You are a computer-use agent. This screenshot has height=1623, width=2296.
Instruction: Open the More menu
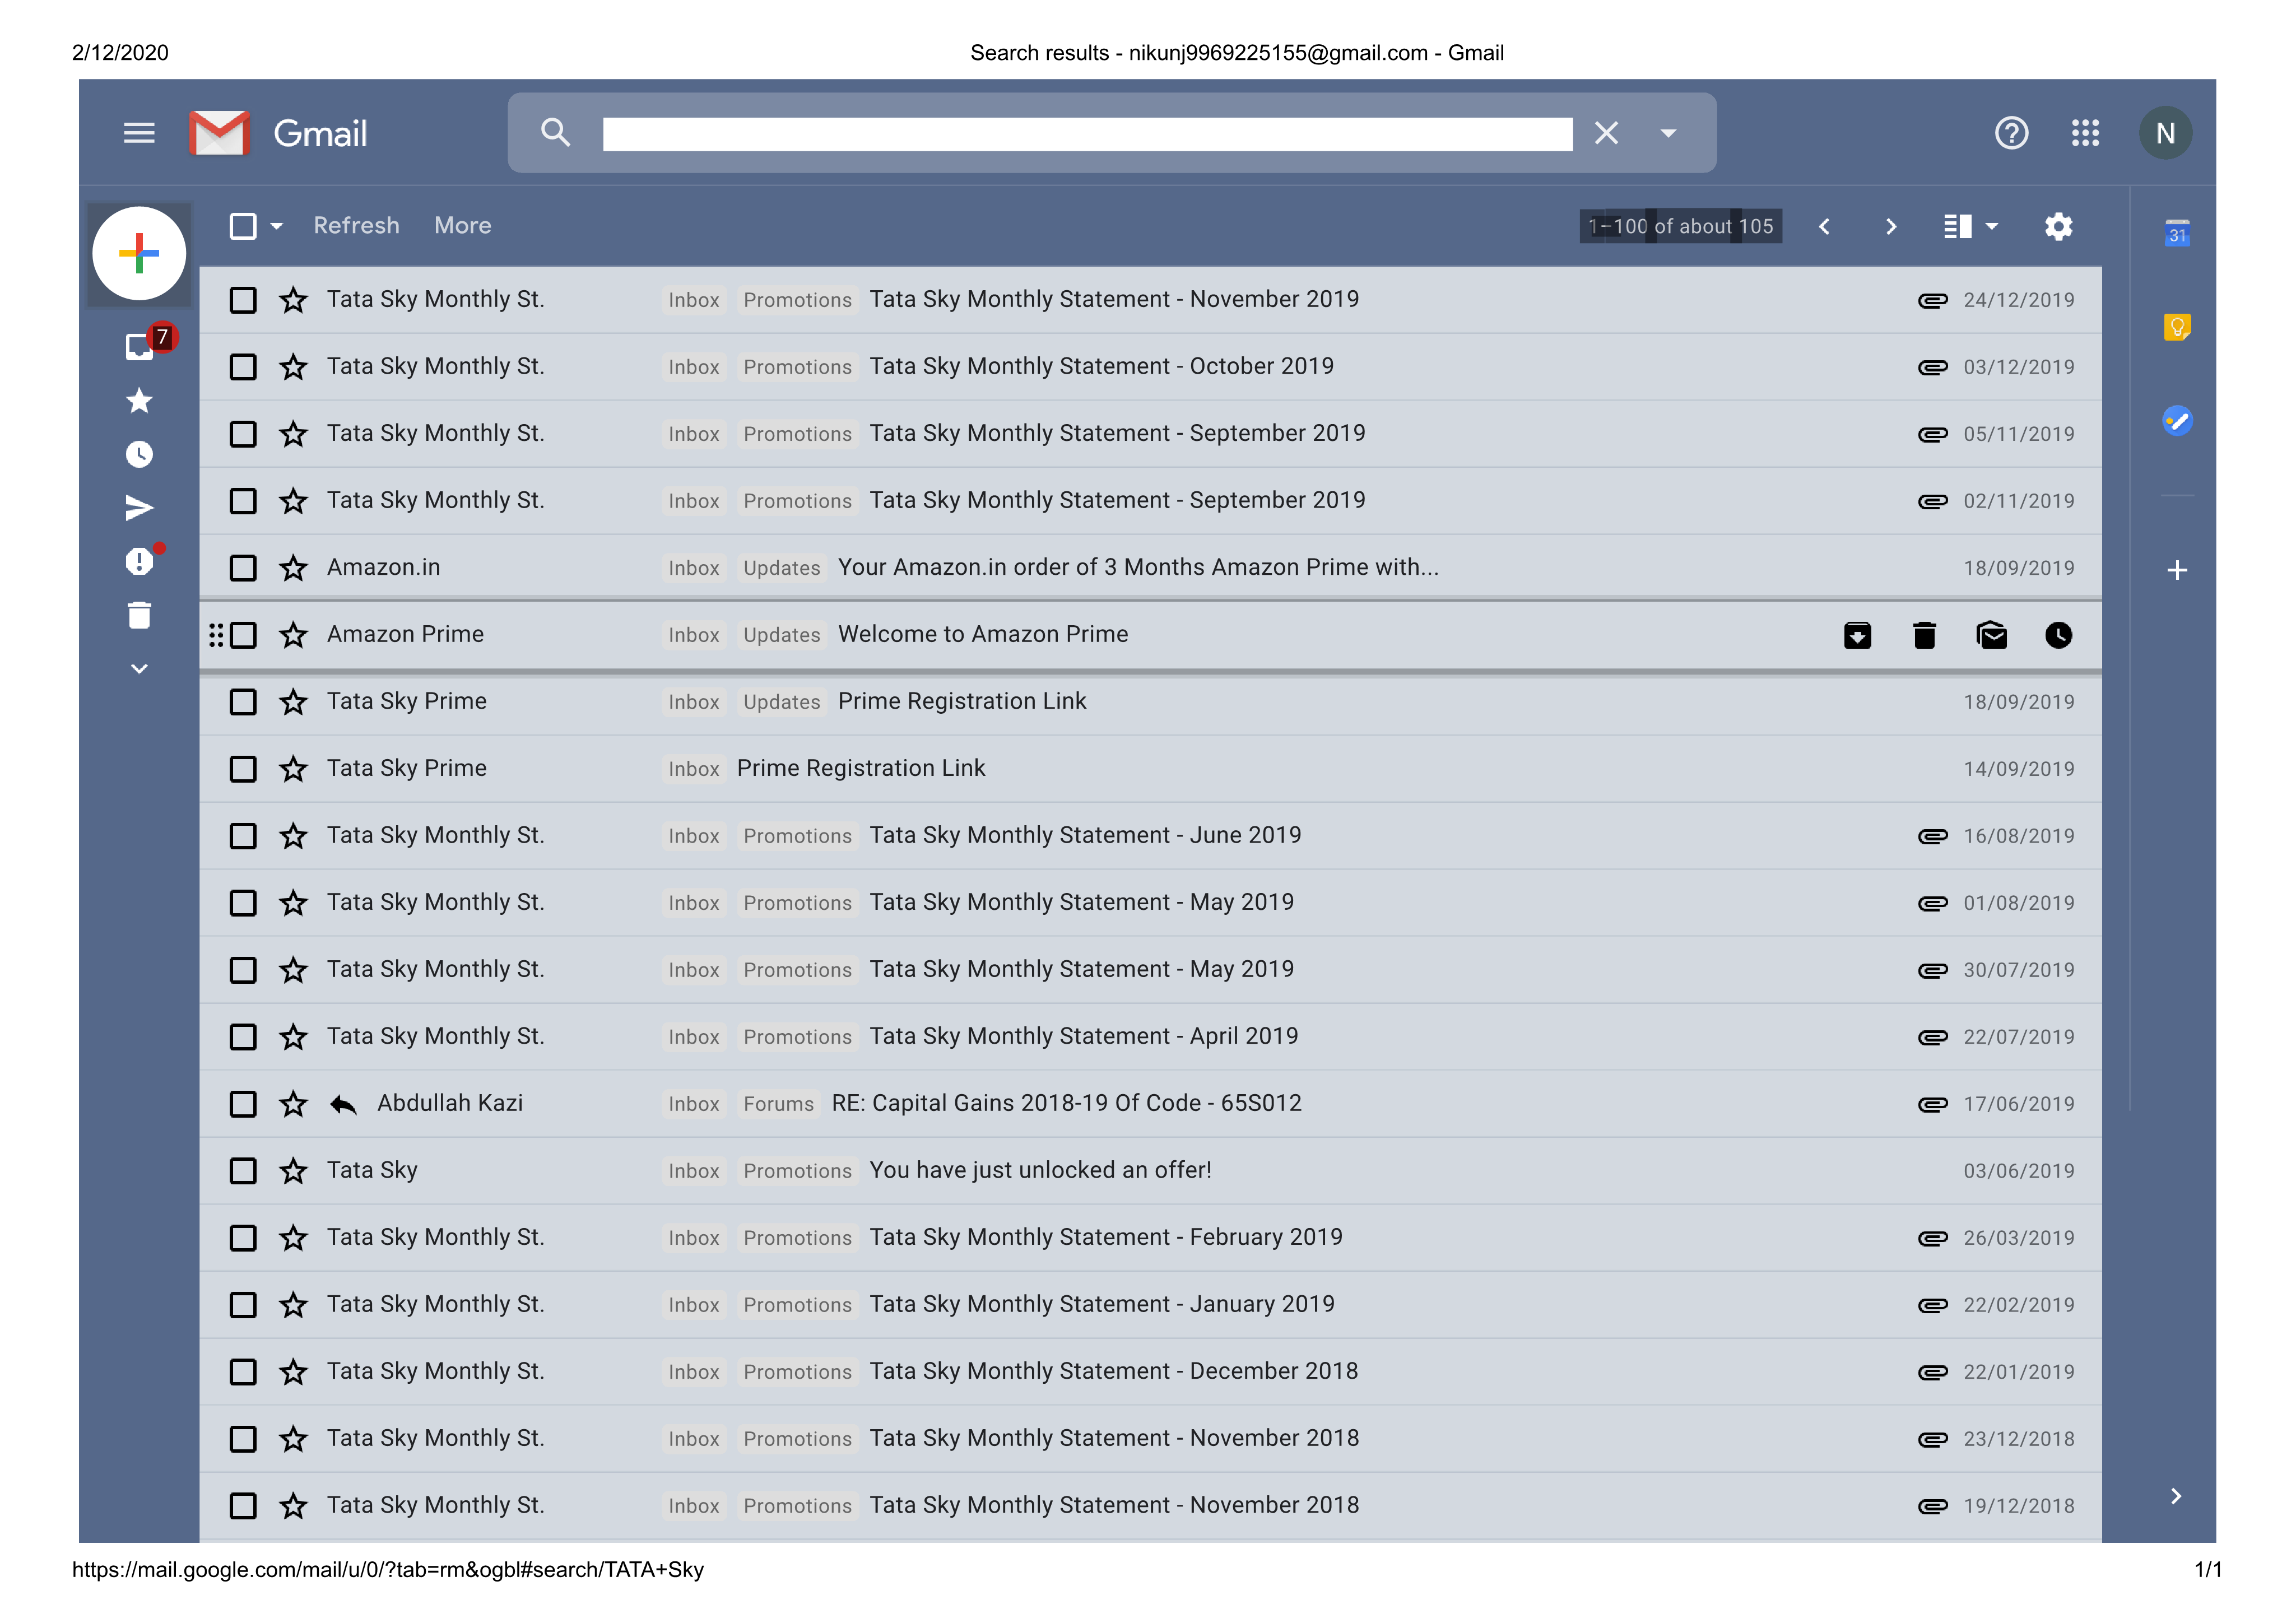click(462, 226)
